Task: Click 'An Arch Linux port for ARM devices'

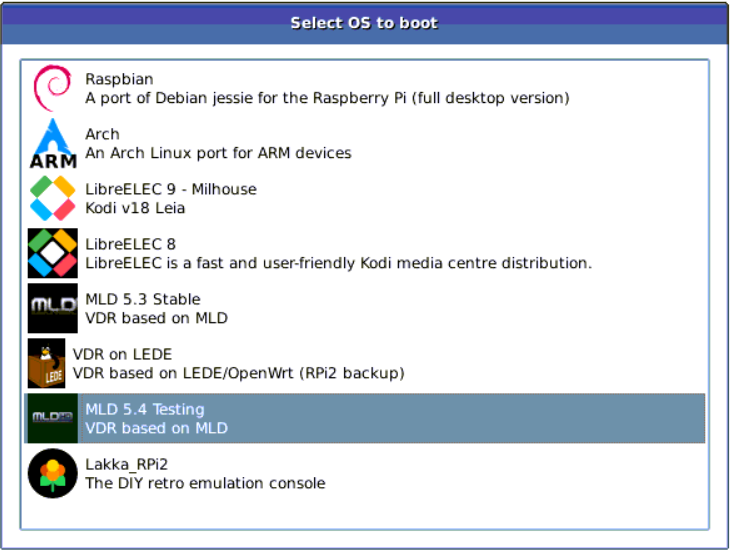Action: coord(218,153)
